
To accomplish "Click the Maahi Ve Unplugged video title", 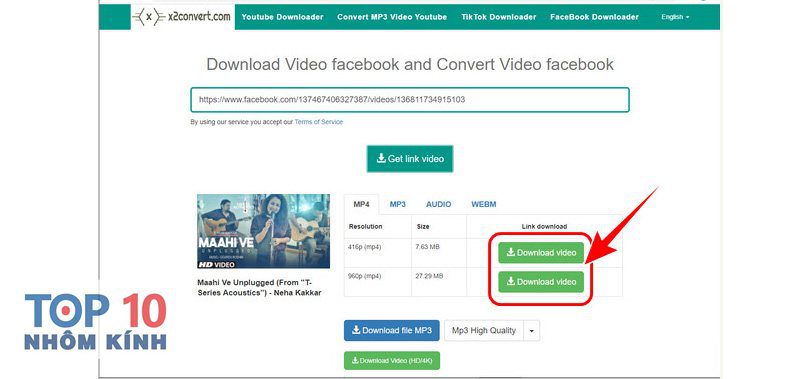I will (259, 287).
